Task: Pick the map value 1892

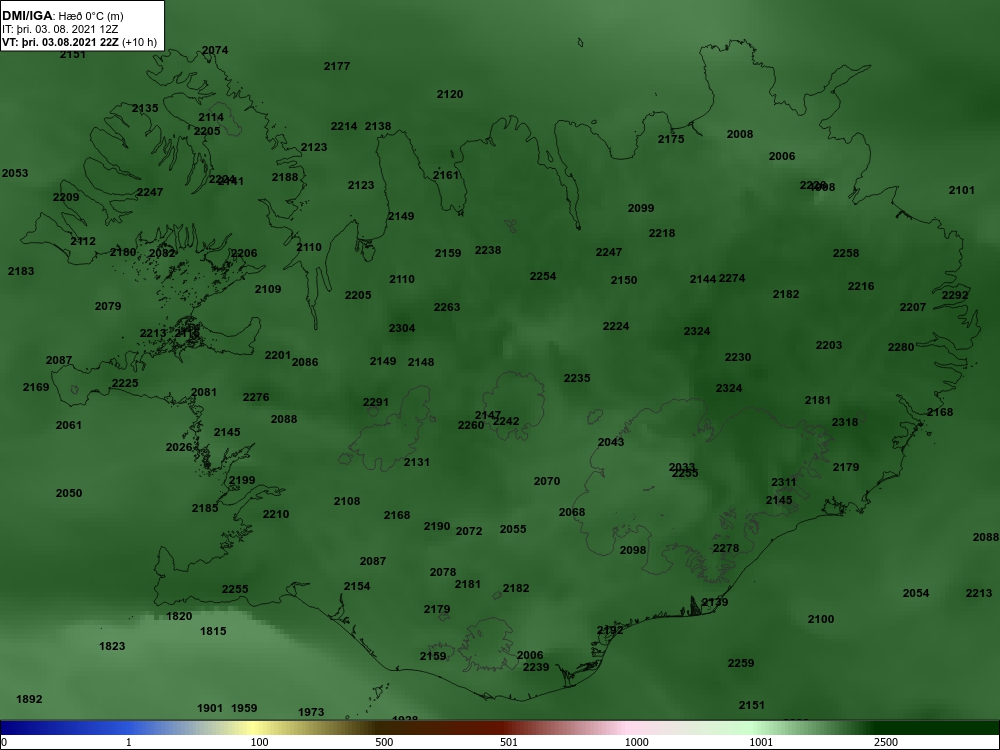Action: 29,700
